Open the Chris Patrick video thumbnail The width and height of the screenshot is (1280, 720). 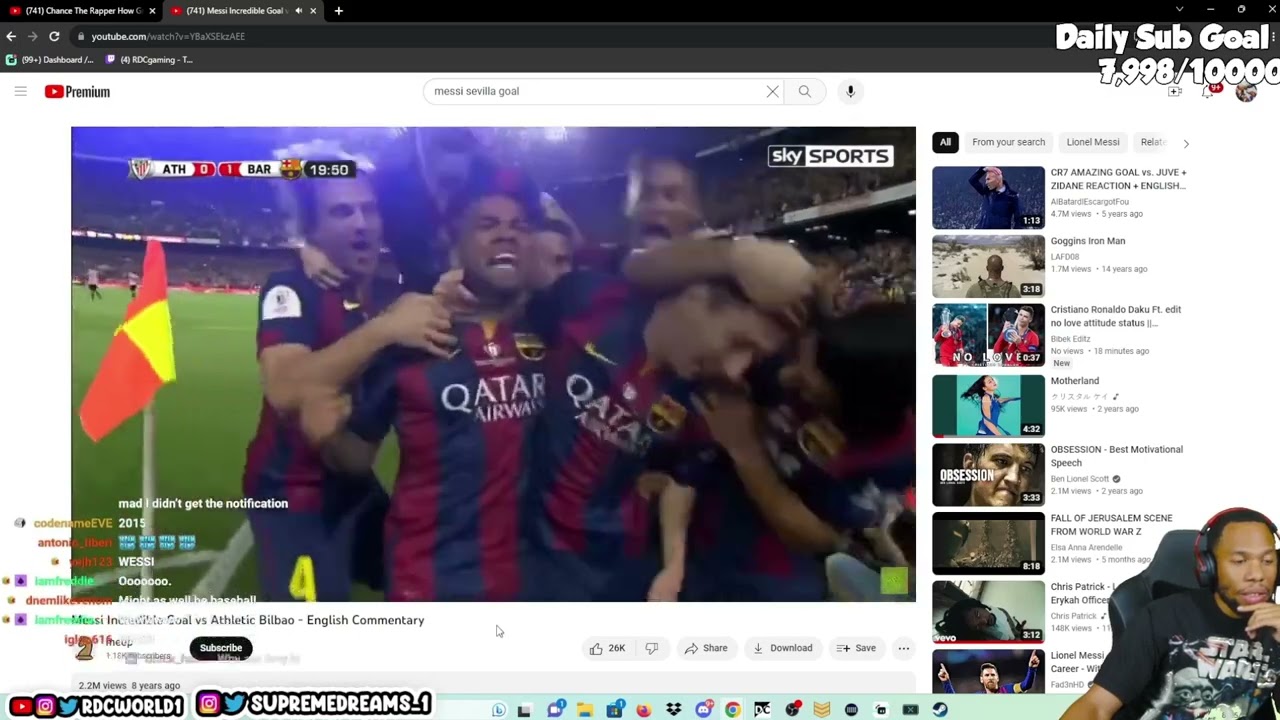point(988,612)
